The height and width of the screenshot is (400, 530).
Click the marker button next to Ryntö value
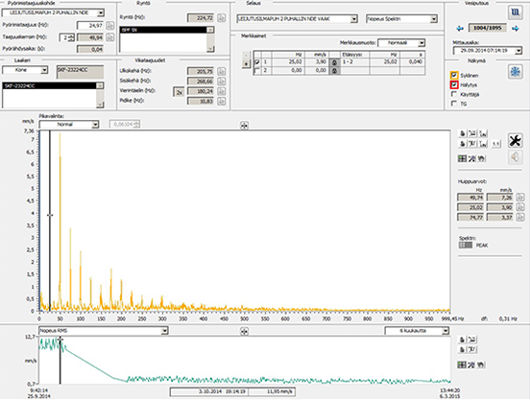pyautogui.click(x=221, y=18)
